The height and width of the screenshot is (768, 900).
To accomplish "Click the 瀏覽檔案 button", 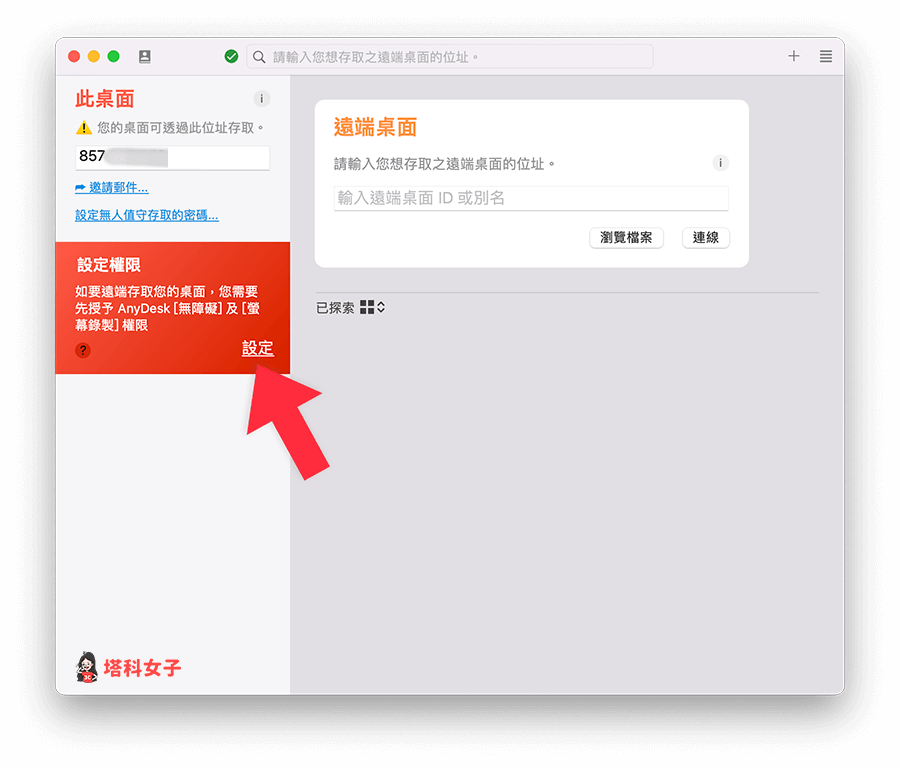I will tap(626, 237).
